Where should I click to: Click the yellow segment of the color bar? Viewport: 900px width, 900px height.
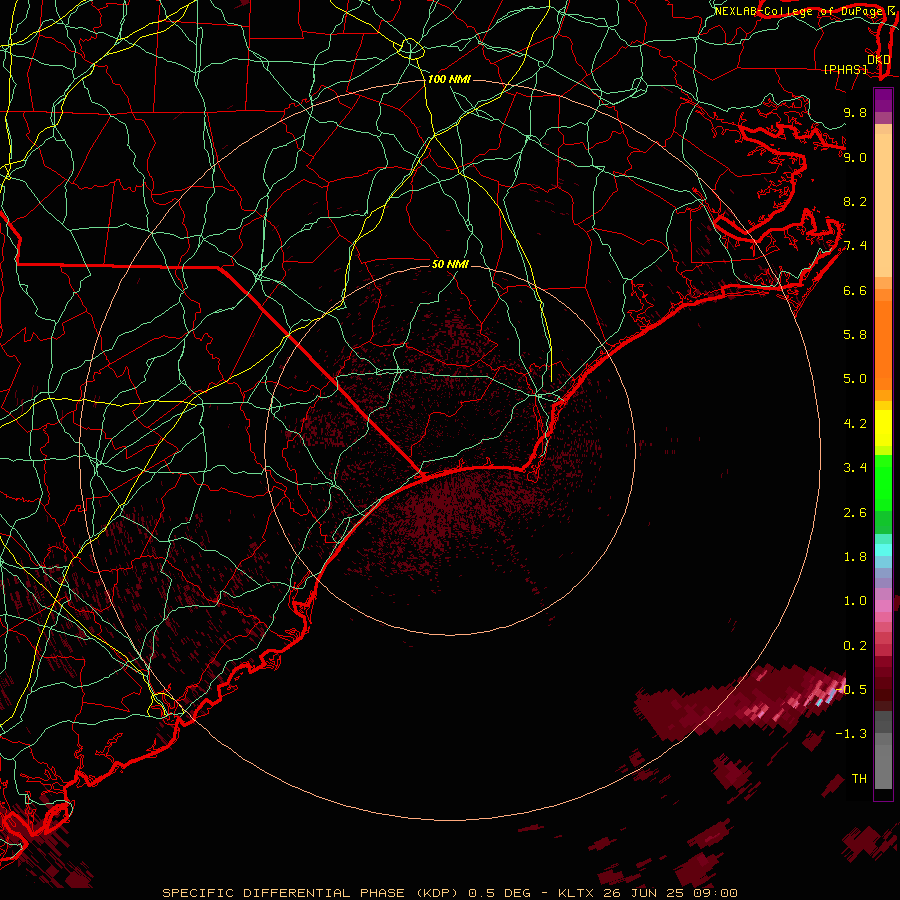pyautogui.click(x=883, y=428)
